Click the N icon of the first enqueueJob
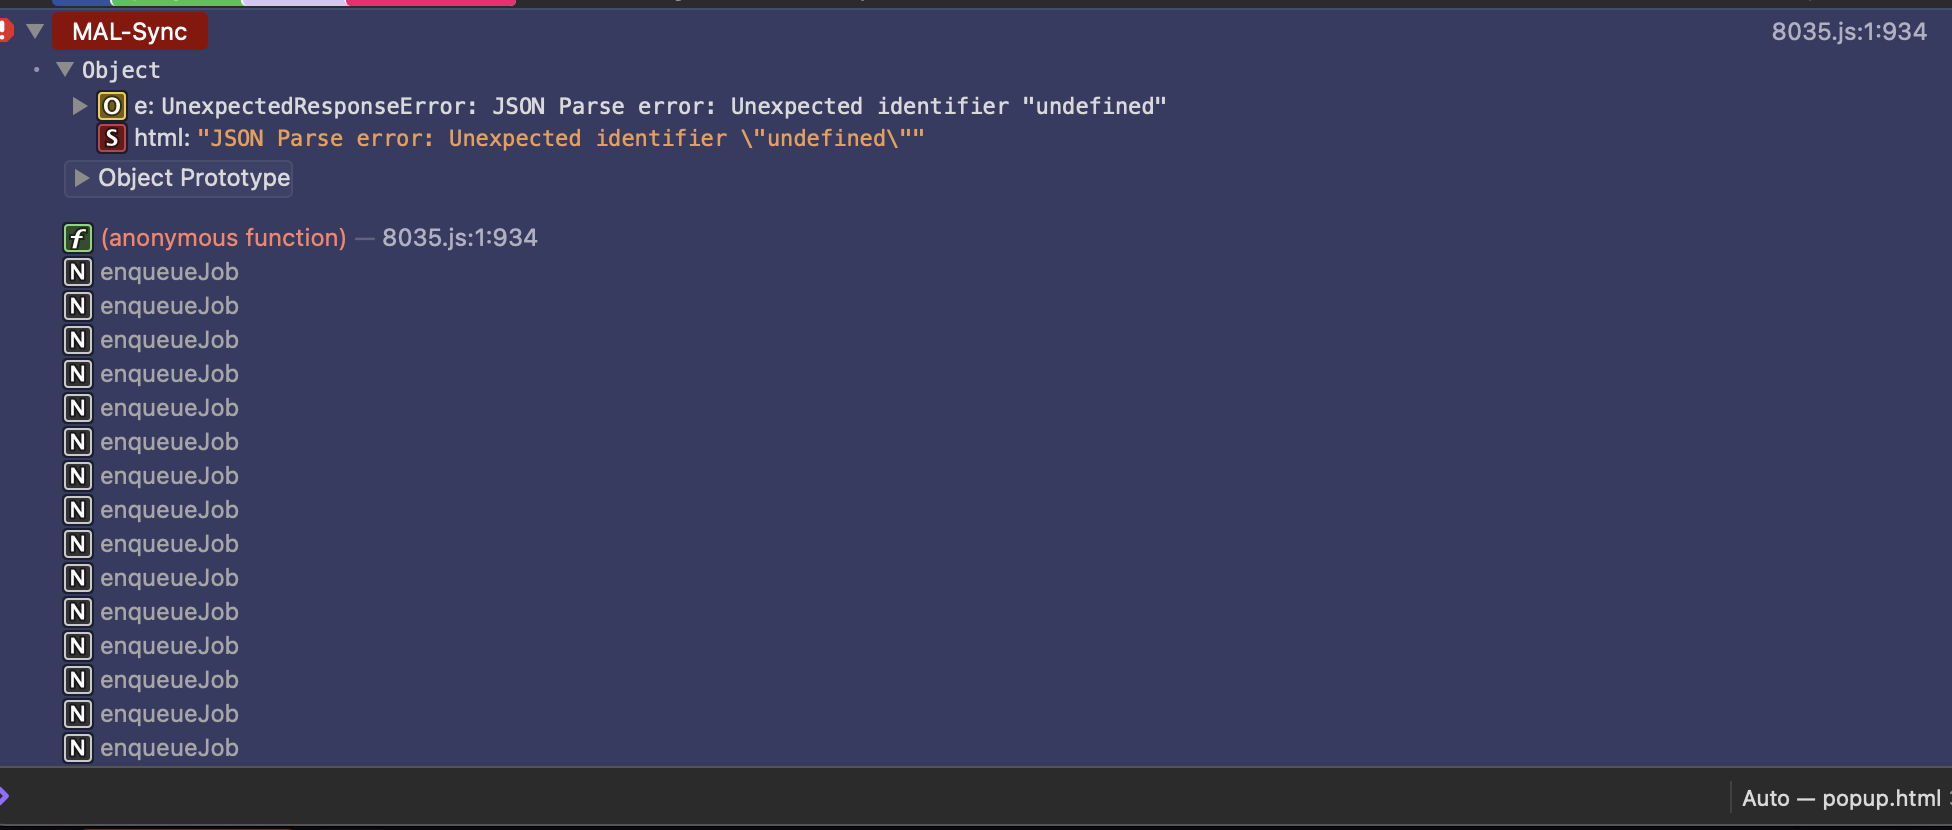Screen dimensions: 1952x830 78,272
